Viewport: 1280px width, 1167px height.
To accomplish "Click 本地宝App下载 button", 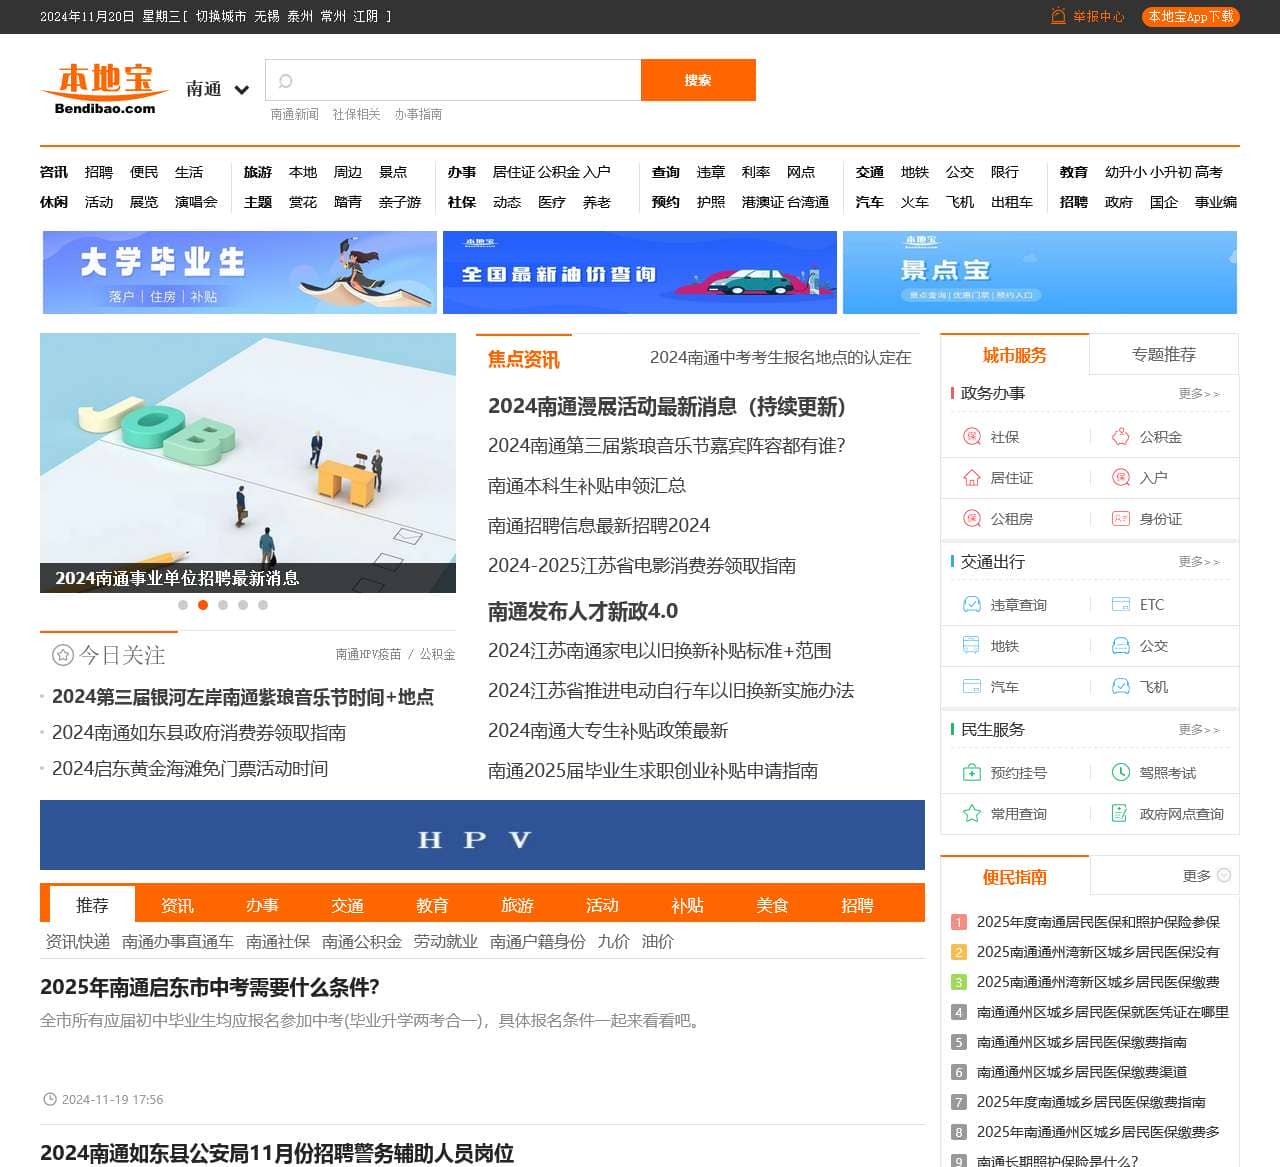I will point(1191,16).
